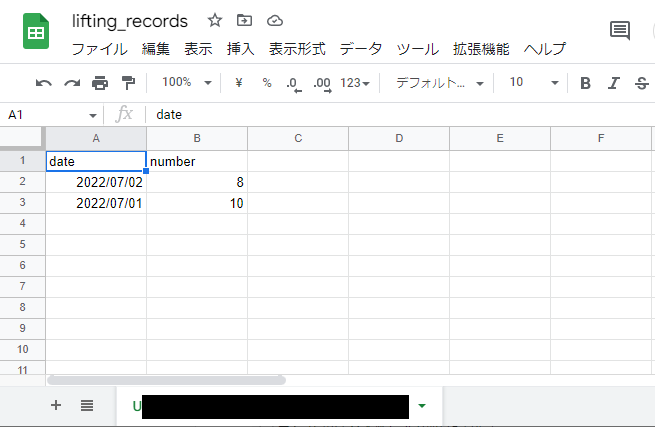Open the Google Sheets home icon
Image resolution: width=655 pixels, height=427 pixels.
[x=36, y=31]
